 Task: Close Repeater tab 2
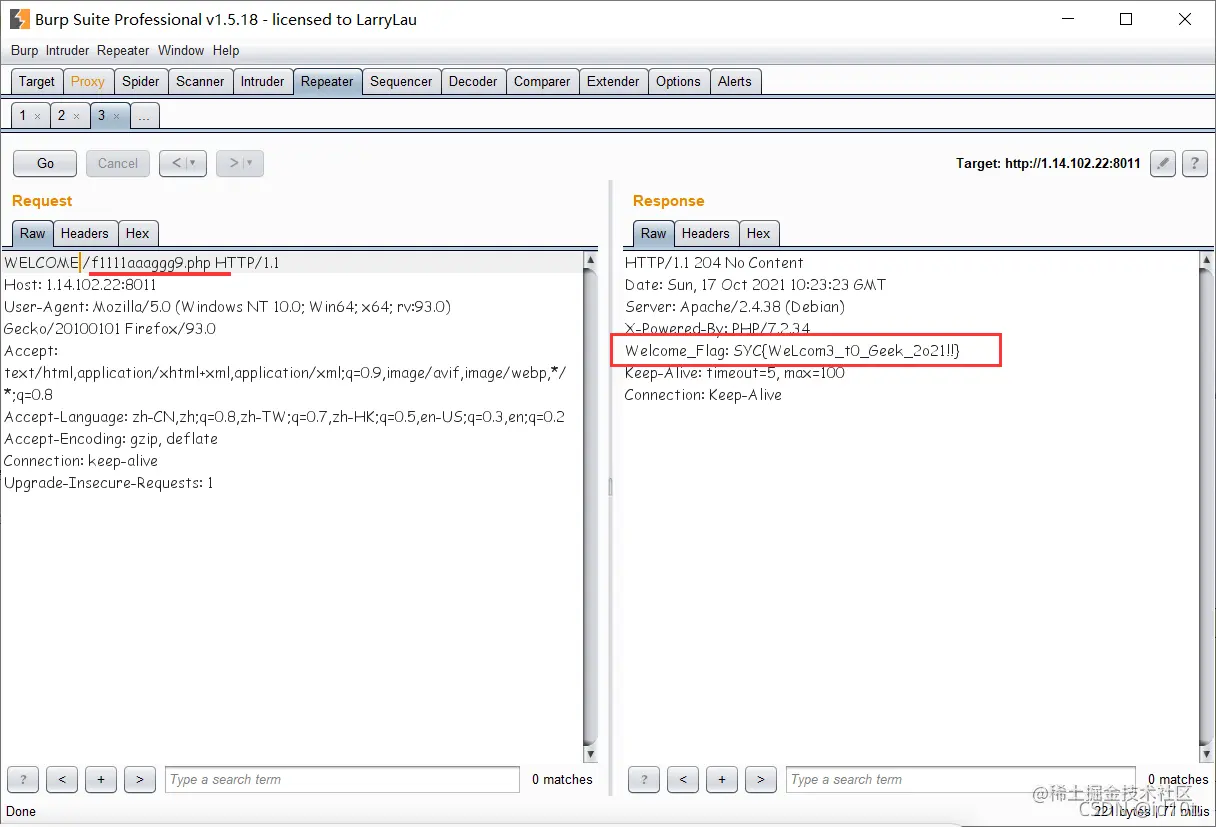[x=76, y=117]
